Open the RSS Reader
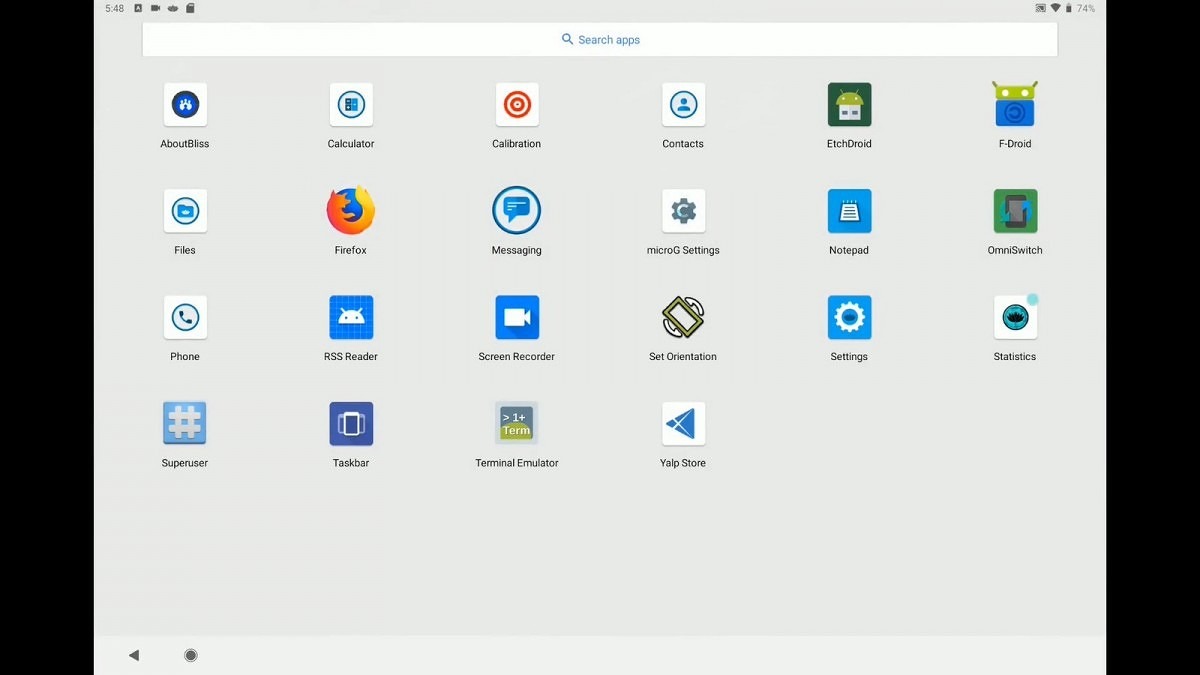This screenshot has height=675, width=1200. (x=350, y=317)
